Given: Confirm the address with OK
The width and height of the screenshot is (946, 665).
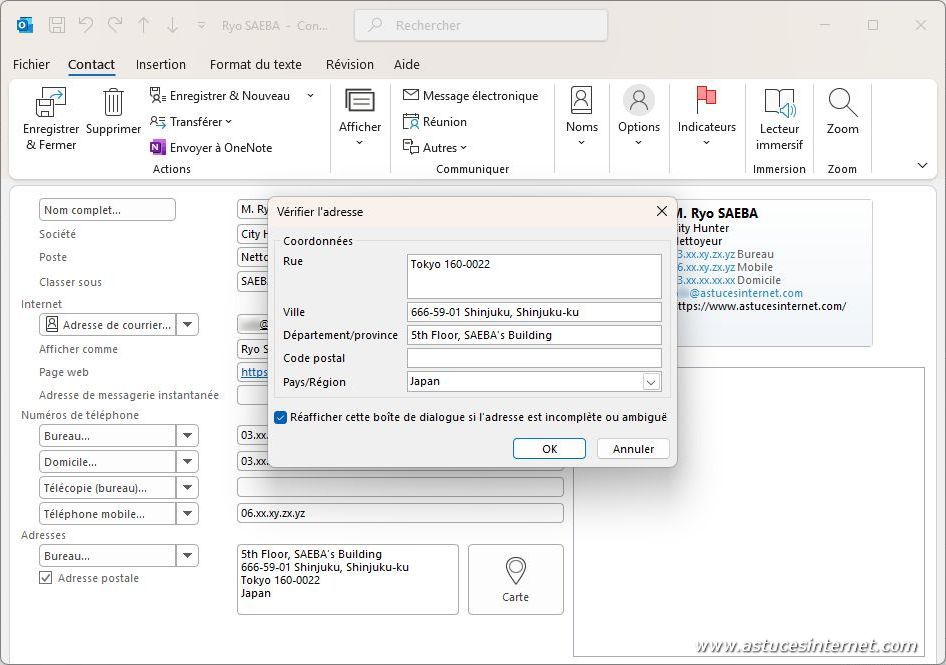Looking at the screenshot, I should [549, 449].
